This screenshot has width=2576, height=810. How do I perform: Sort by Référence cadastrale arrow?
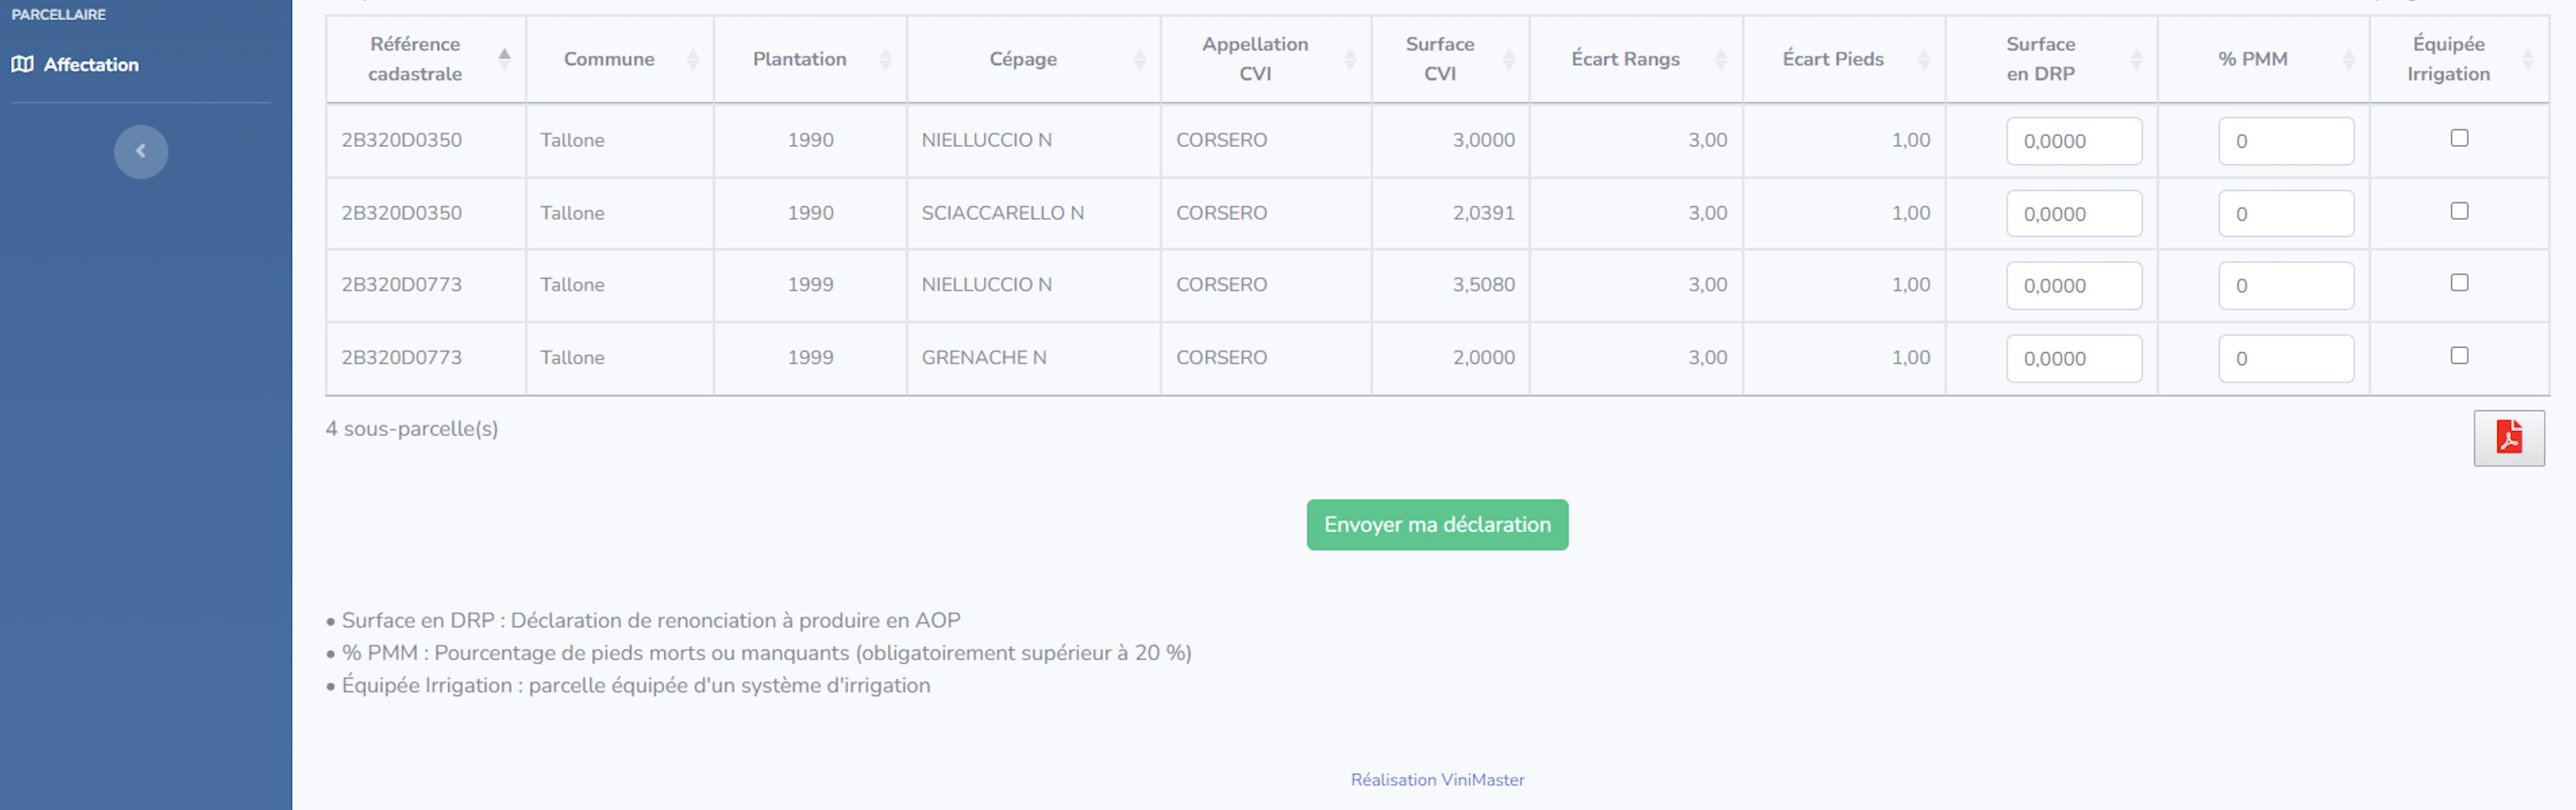pos(504,59)
